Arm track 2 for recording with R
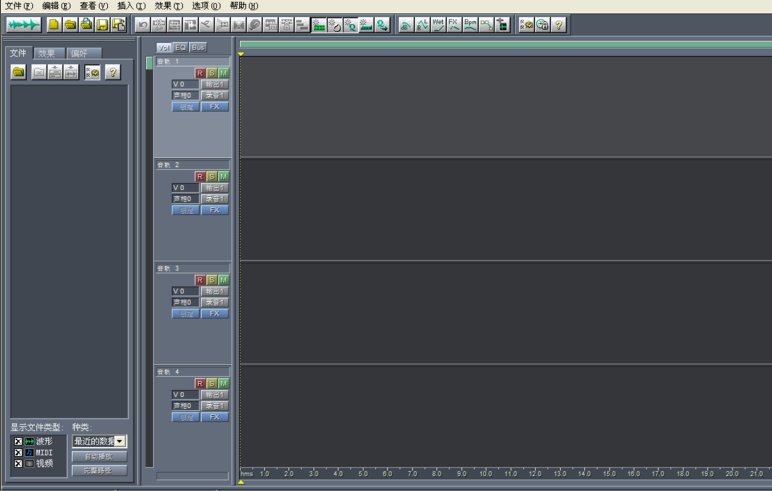The image size is (772, 491). click(200, 176)
